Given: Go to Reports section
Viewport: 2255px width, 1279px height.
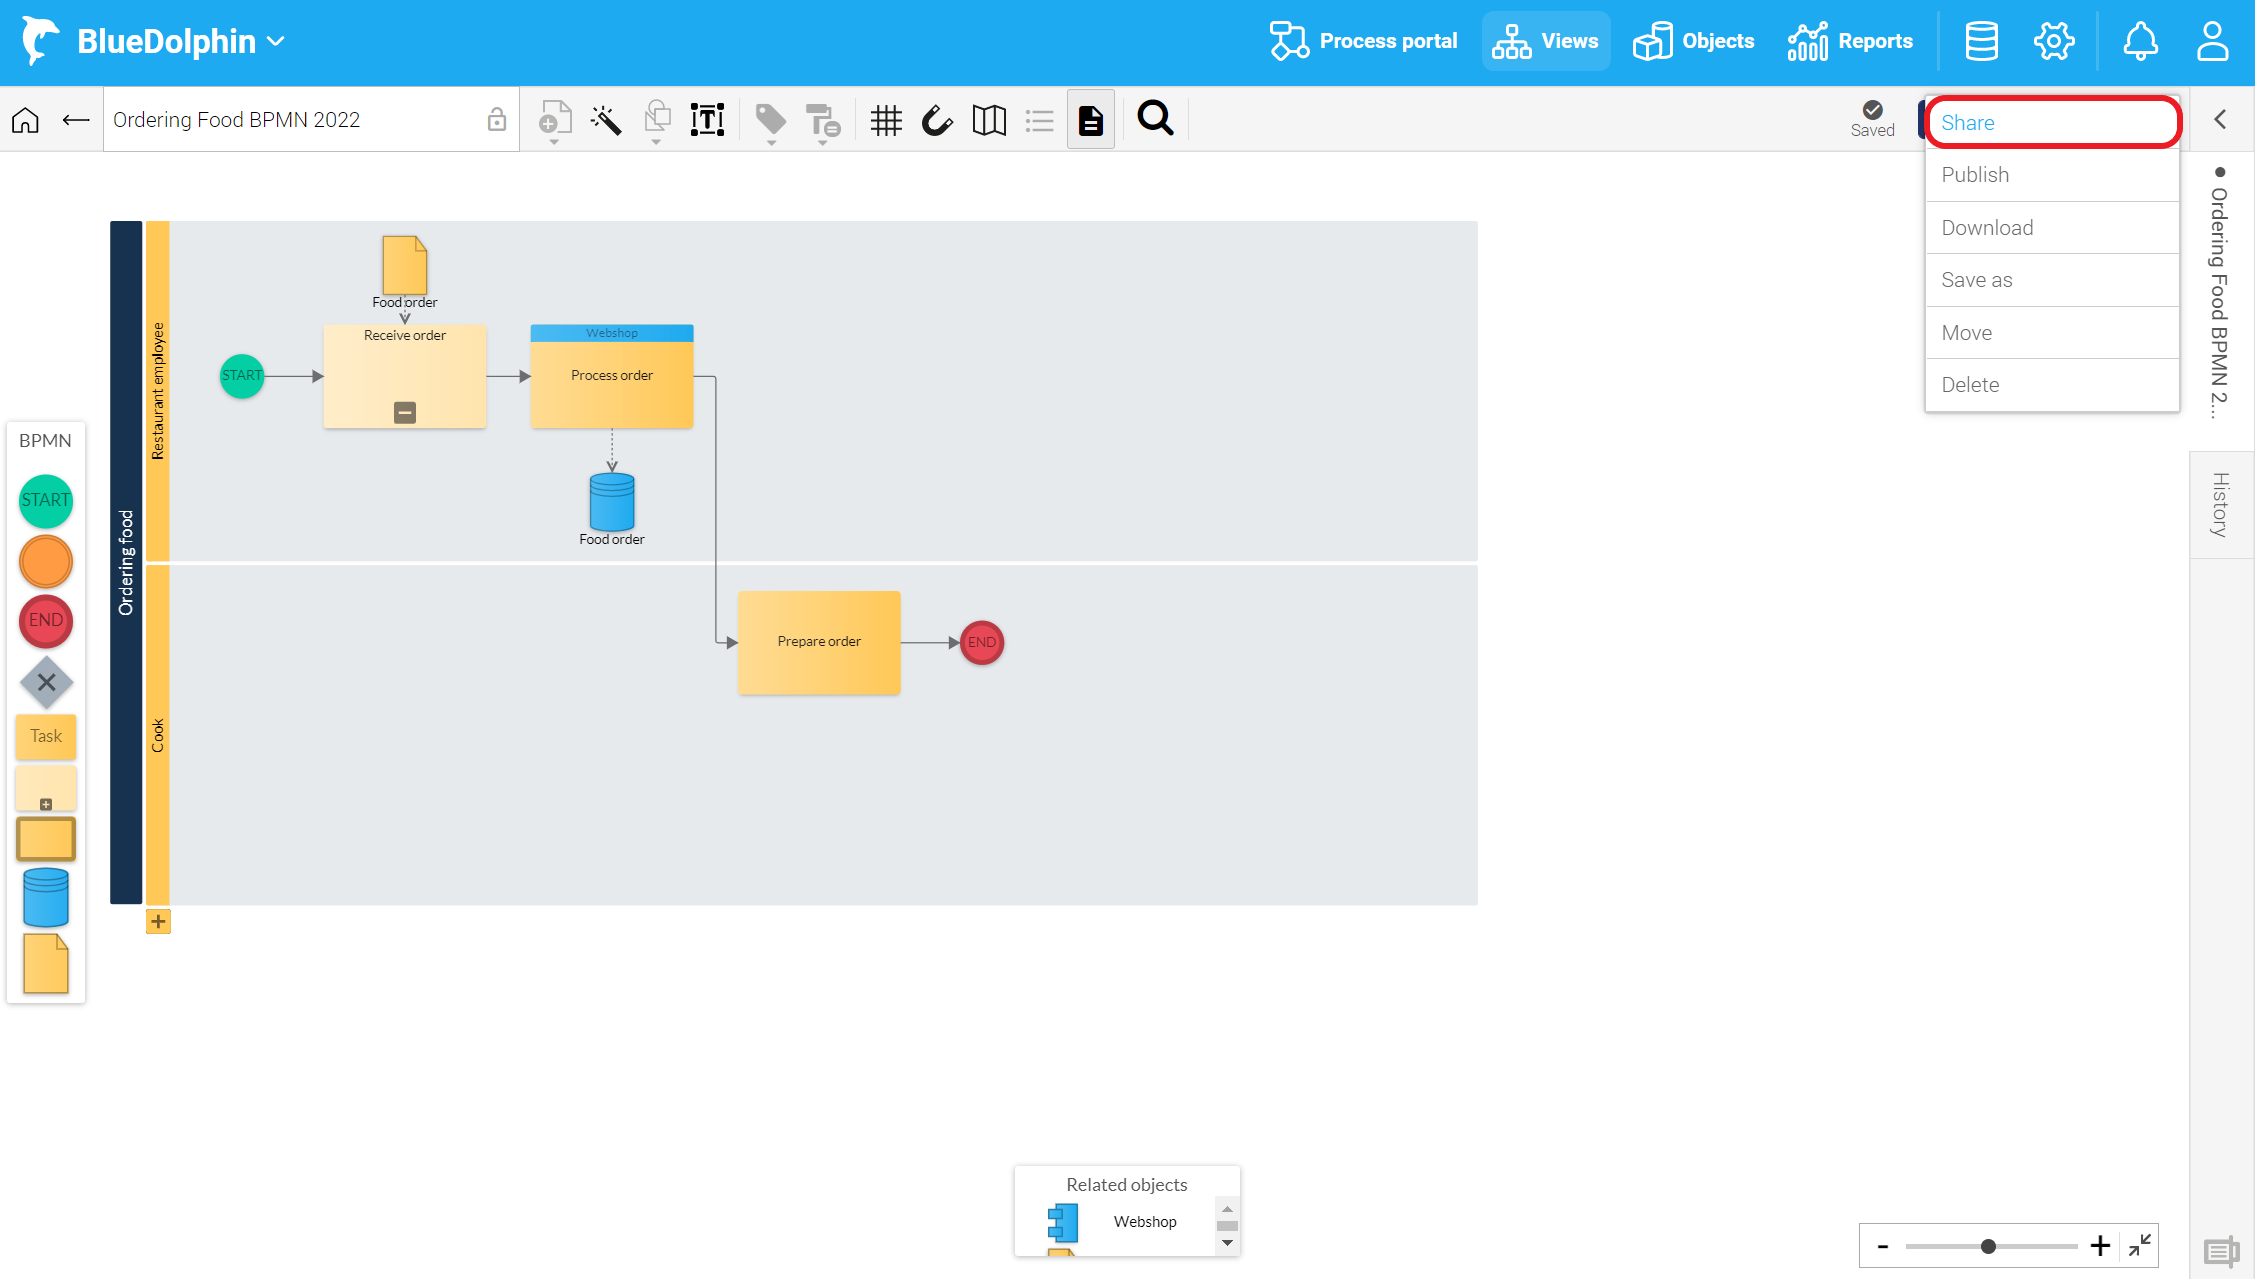Looking at the screenshot, I should tap(1850, 41).
